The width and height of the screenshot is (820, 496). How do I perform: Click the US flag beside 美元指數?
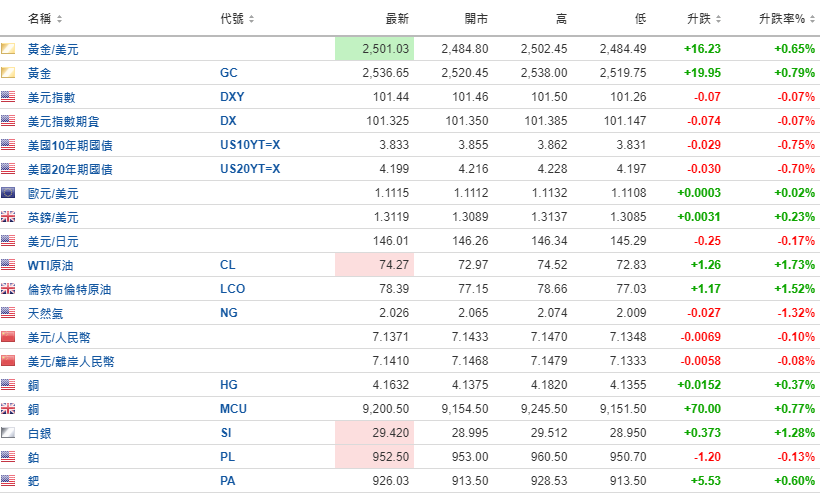(8, 97)
